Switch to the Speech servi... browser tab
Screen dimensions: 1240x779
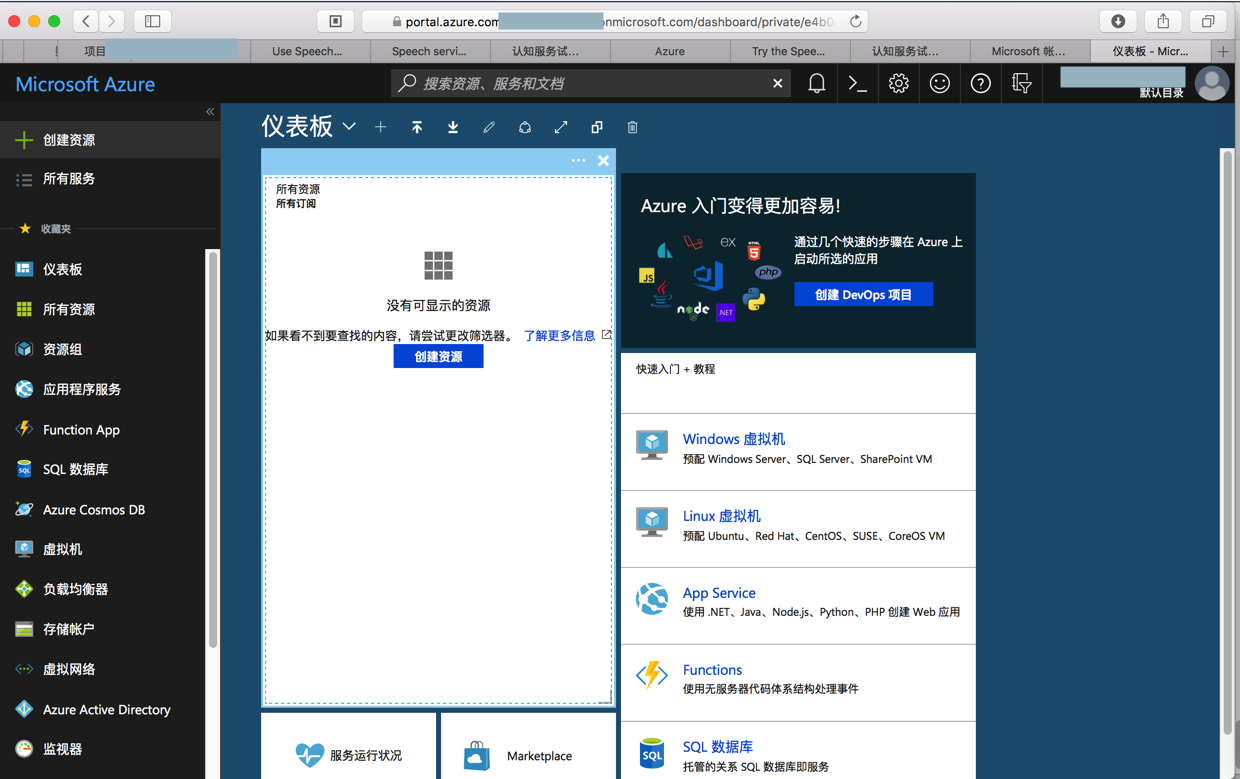click(x=429, y=51)
